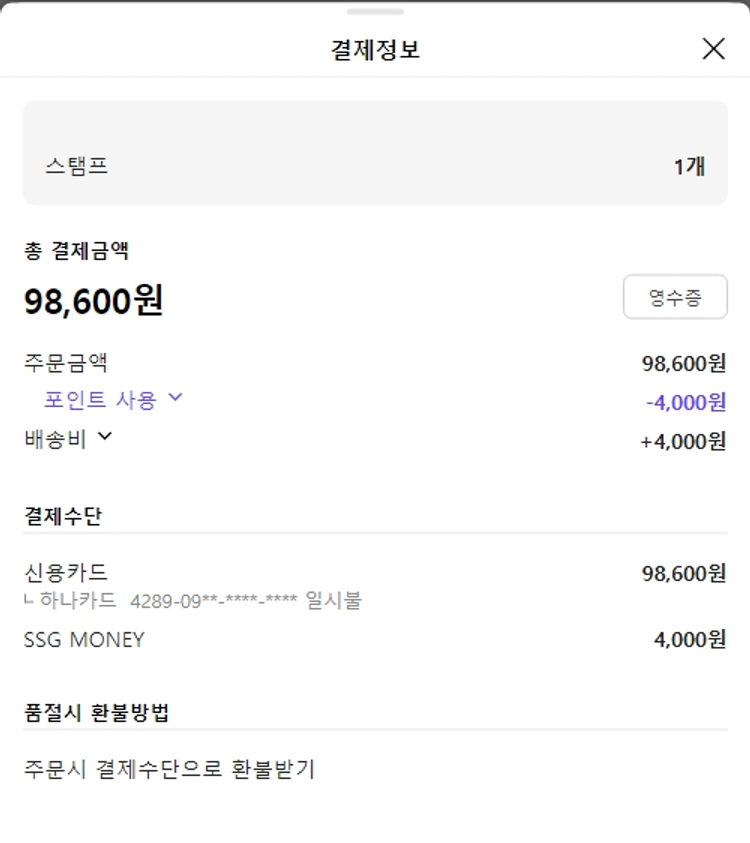750x843 pixels.
Task: Close the 결제정보 panel with the X
Action: tap(713, 48)
